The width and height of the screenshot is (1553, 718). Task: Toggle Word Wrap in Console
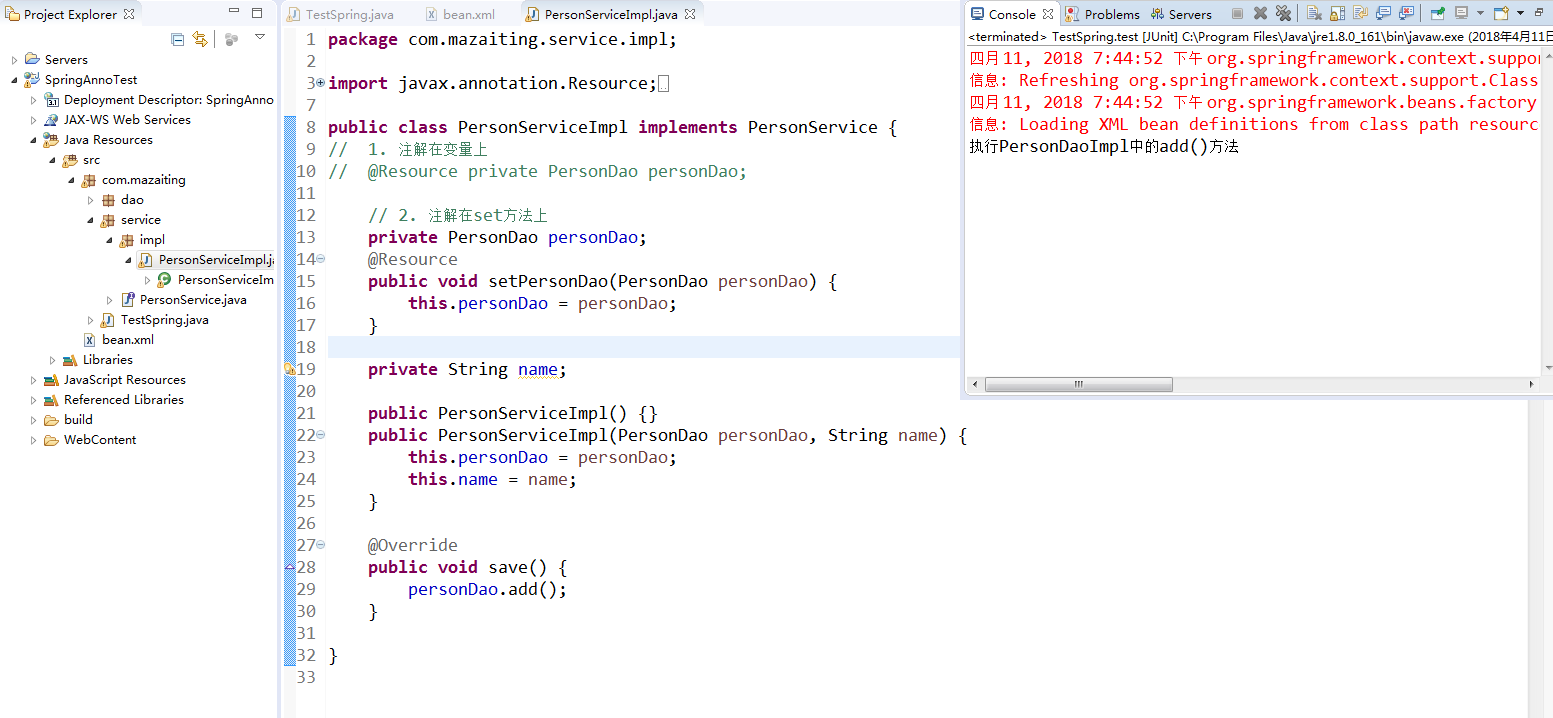(x=1360, y=14)
